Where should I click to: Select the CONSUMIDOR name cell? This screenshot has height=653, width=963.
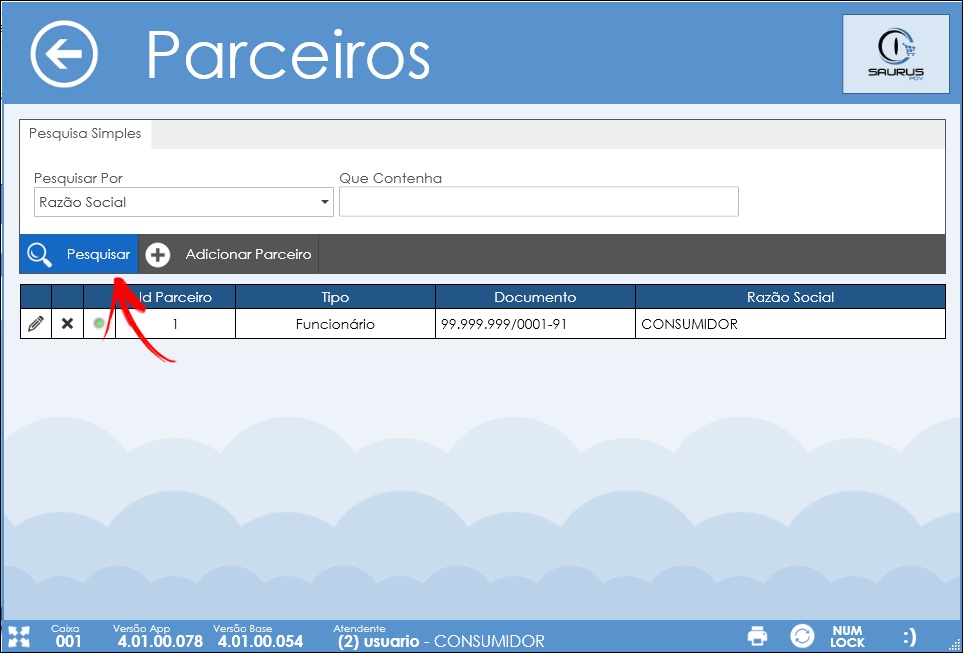click(x=790, y=324)
